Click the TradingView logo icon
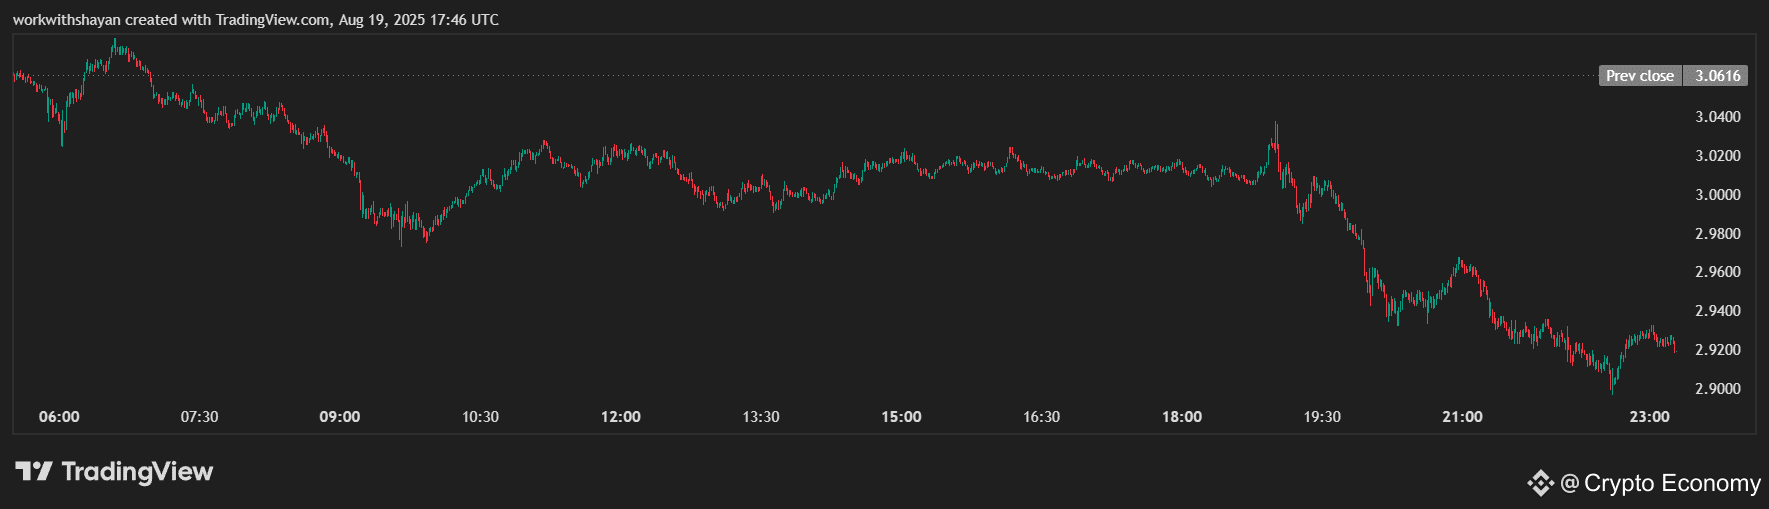 [x=33, y=471]
